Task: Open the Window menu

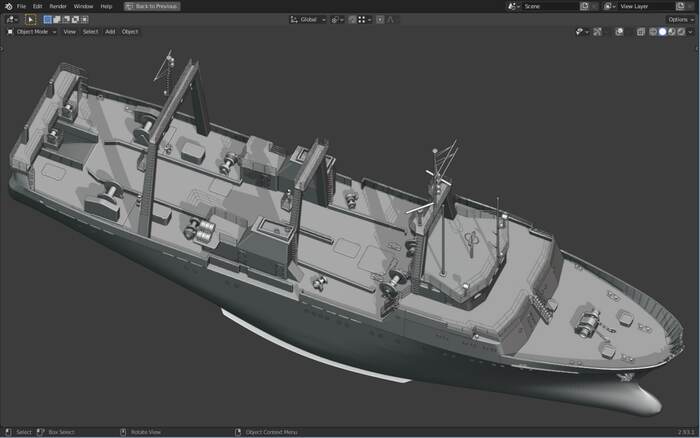Action: (83, 6)
